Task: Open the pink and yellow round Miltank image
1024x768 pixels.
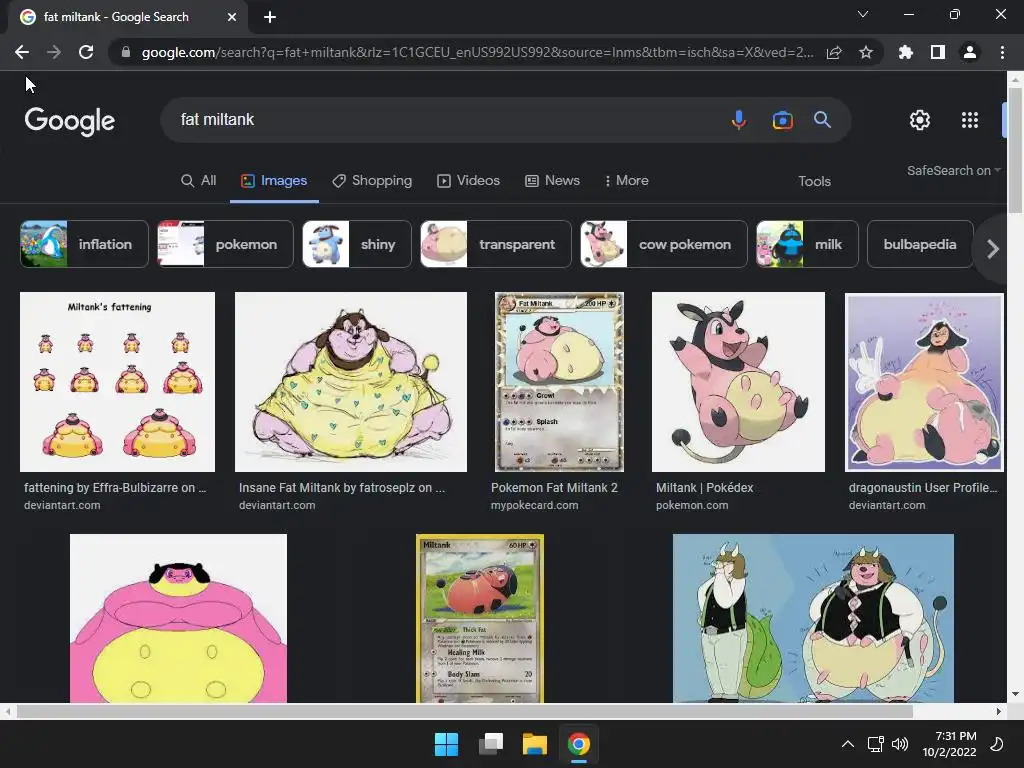Action: pyautogui.click(x=178, y=618)
